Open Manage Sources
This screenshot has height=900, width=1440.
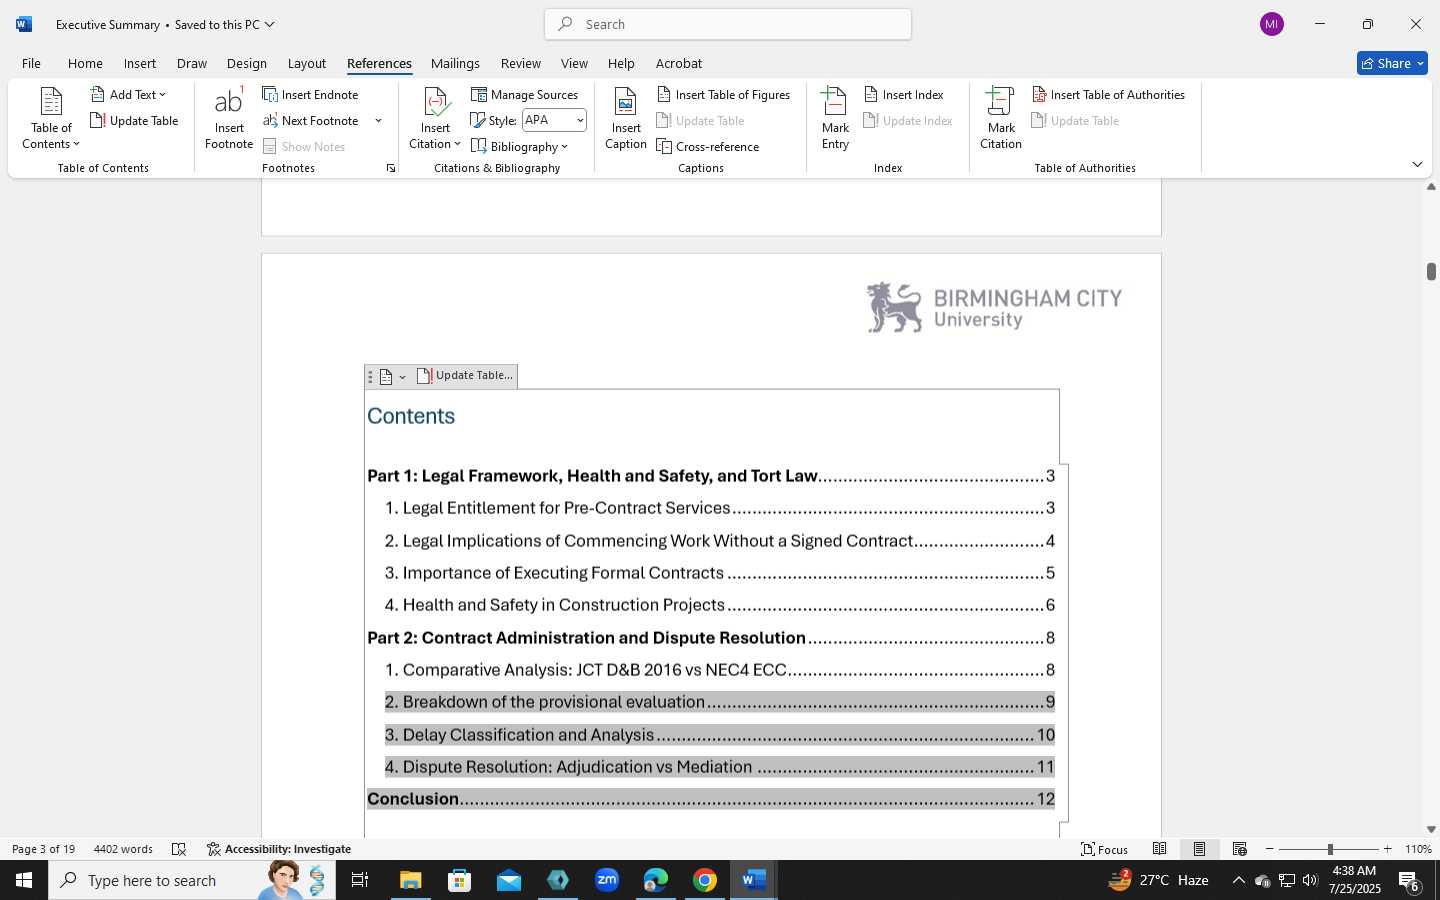[525, 94]
